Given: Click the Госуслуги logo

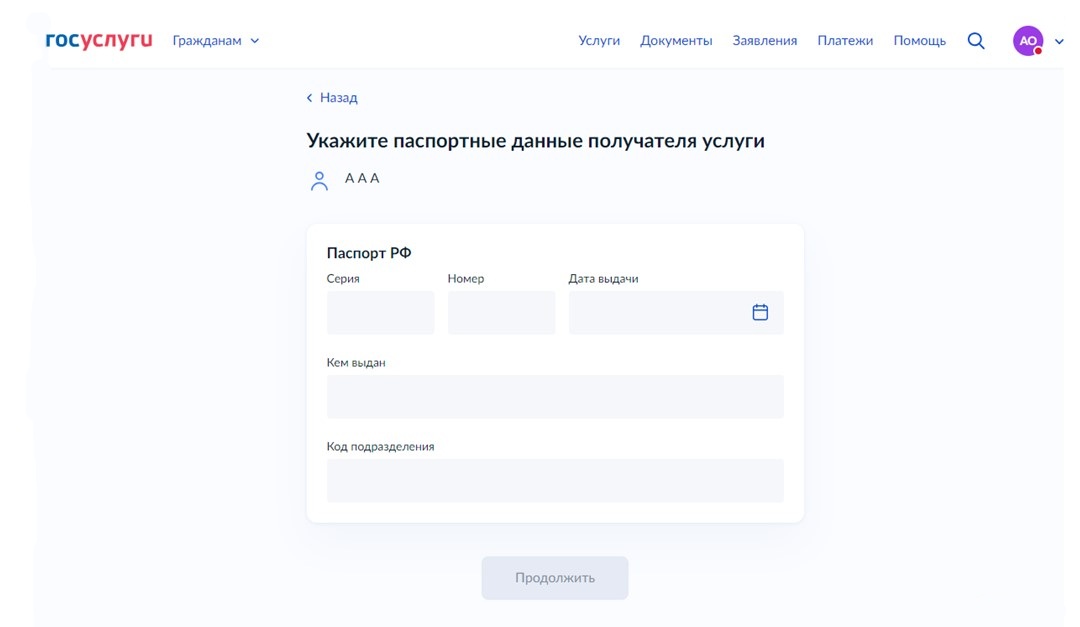Looking at the screenshot, I should (98, 41).
